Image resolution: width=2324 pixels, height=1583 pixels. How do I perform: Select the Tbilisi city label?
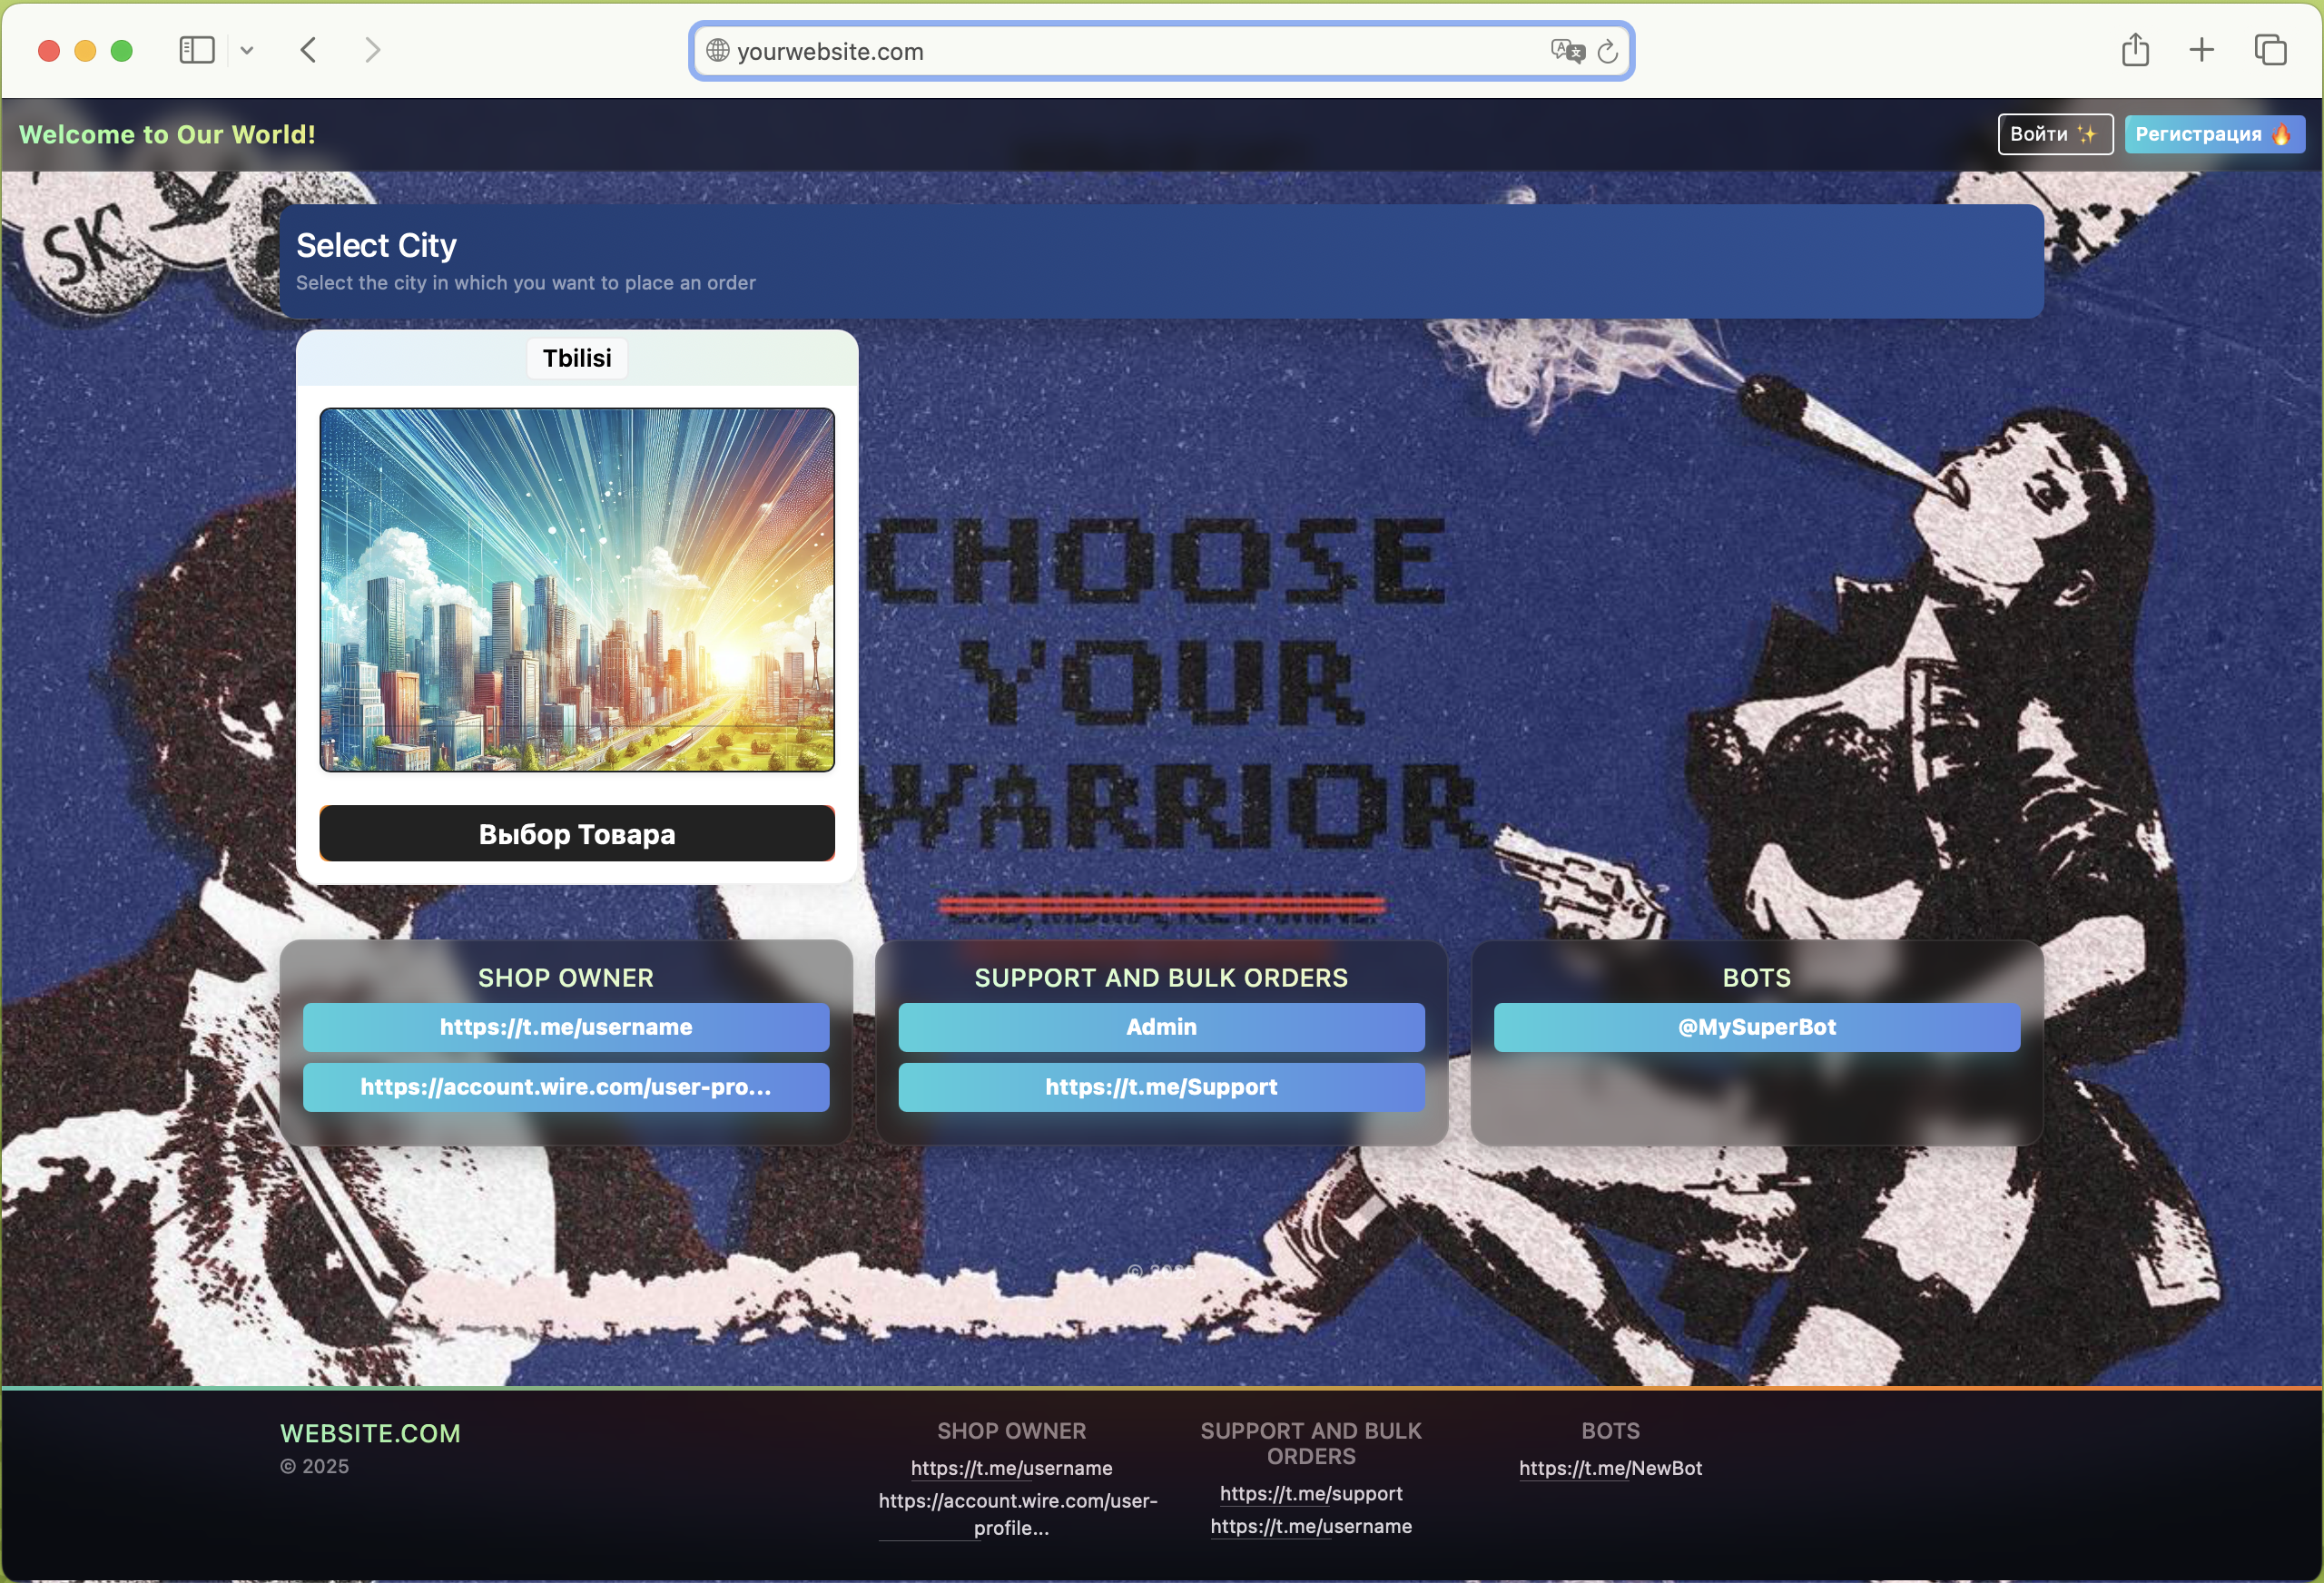(x=577, y=358)
